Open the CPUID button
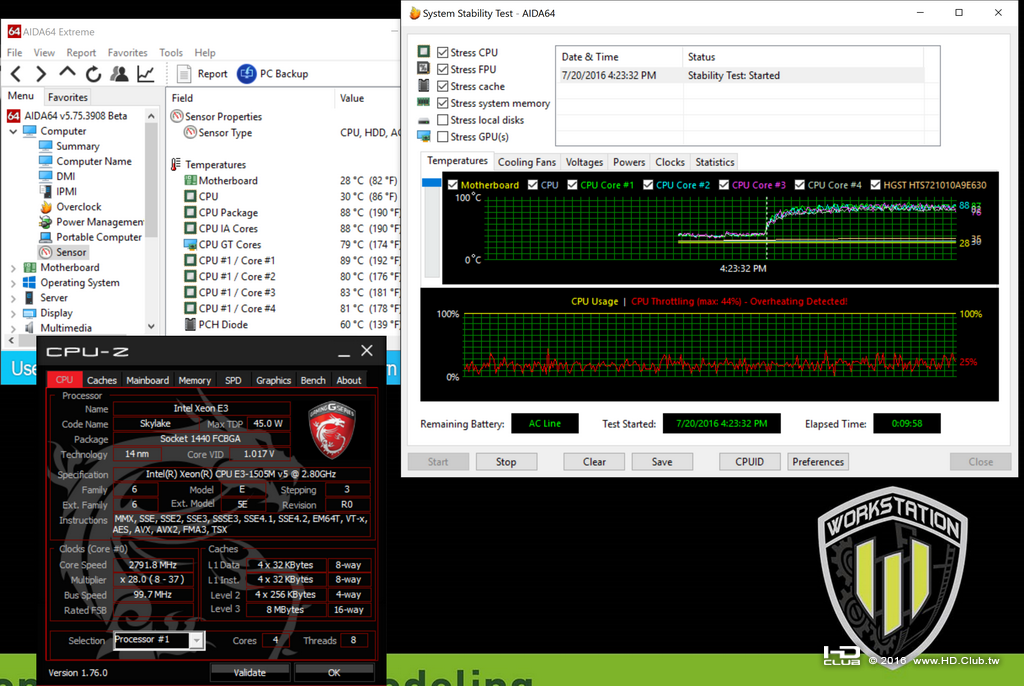Screen dimensions: 1024x686 click(749, 462)
